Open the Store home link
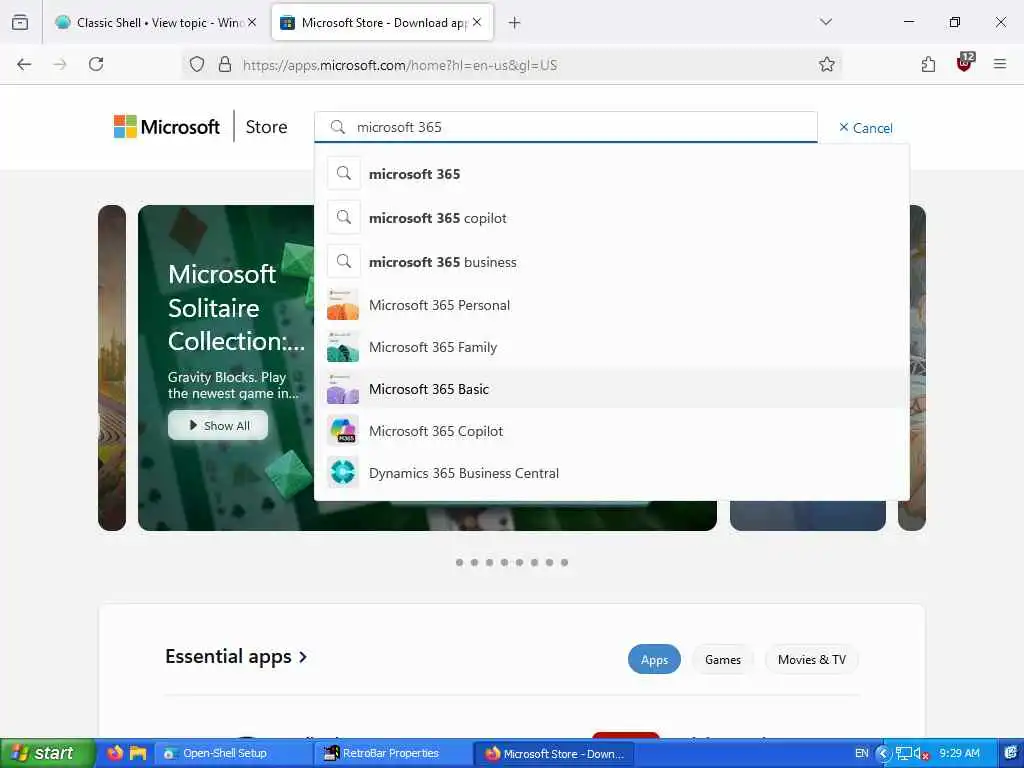Image resolution: width=1024 pixels, height=768 pixels. click(x=266, y=127)
